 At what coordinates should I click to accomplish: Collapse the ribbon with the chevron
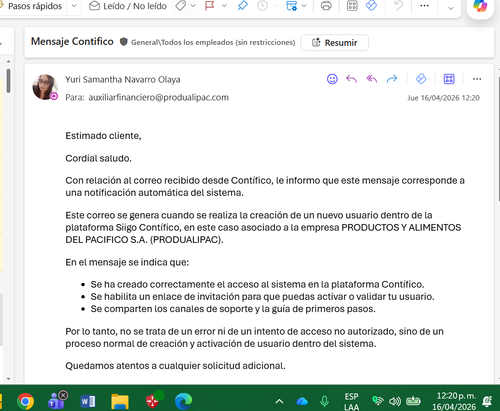point(450,8)
